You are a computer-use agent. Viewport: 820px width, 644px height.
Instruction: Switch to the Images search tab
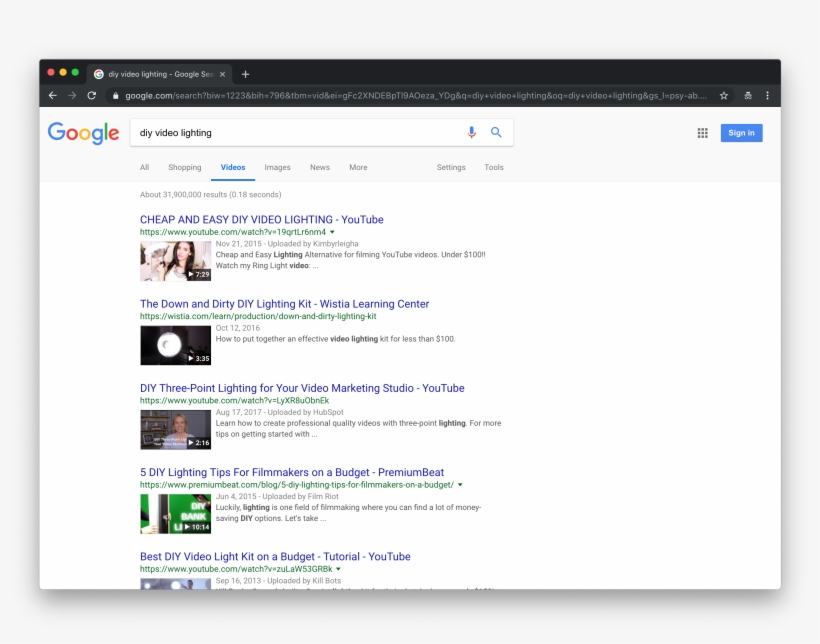coord(277,167)
